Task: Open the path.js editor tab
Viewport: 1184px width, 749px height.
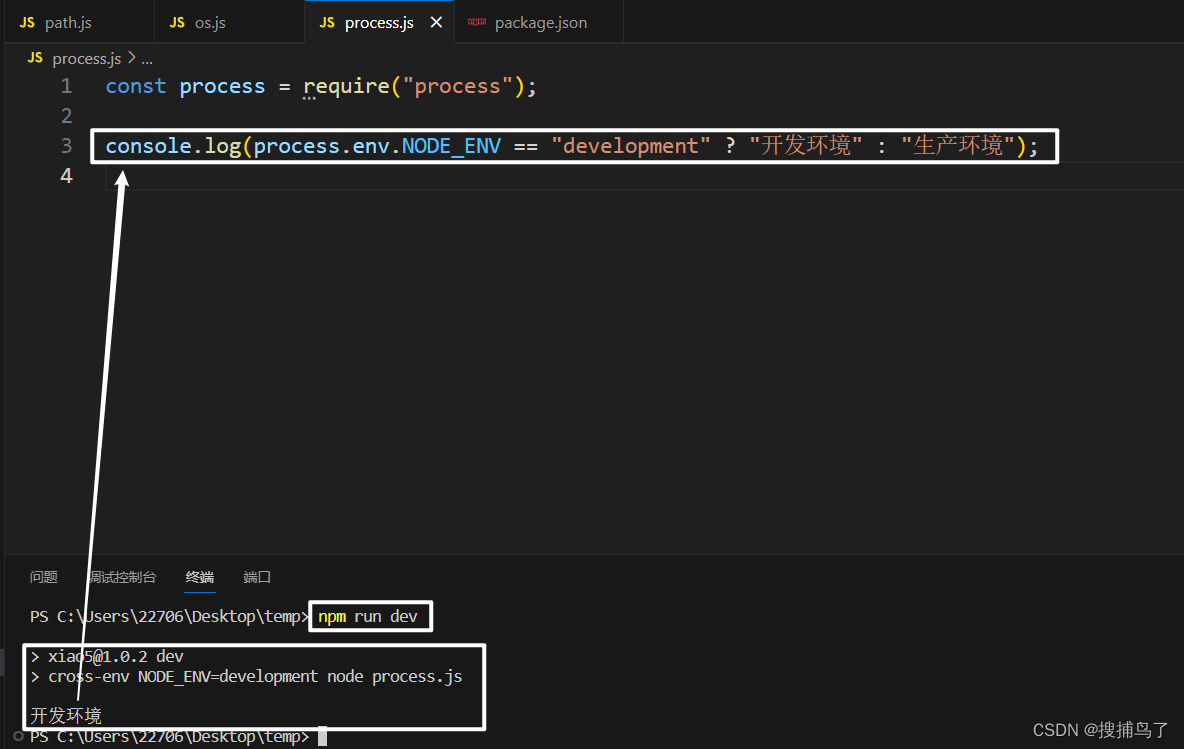Action: [x=79, y=23]
